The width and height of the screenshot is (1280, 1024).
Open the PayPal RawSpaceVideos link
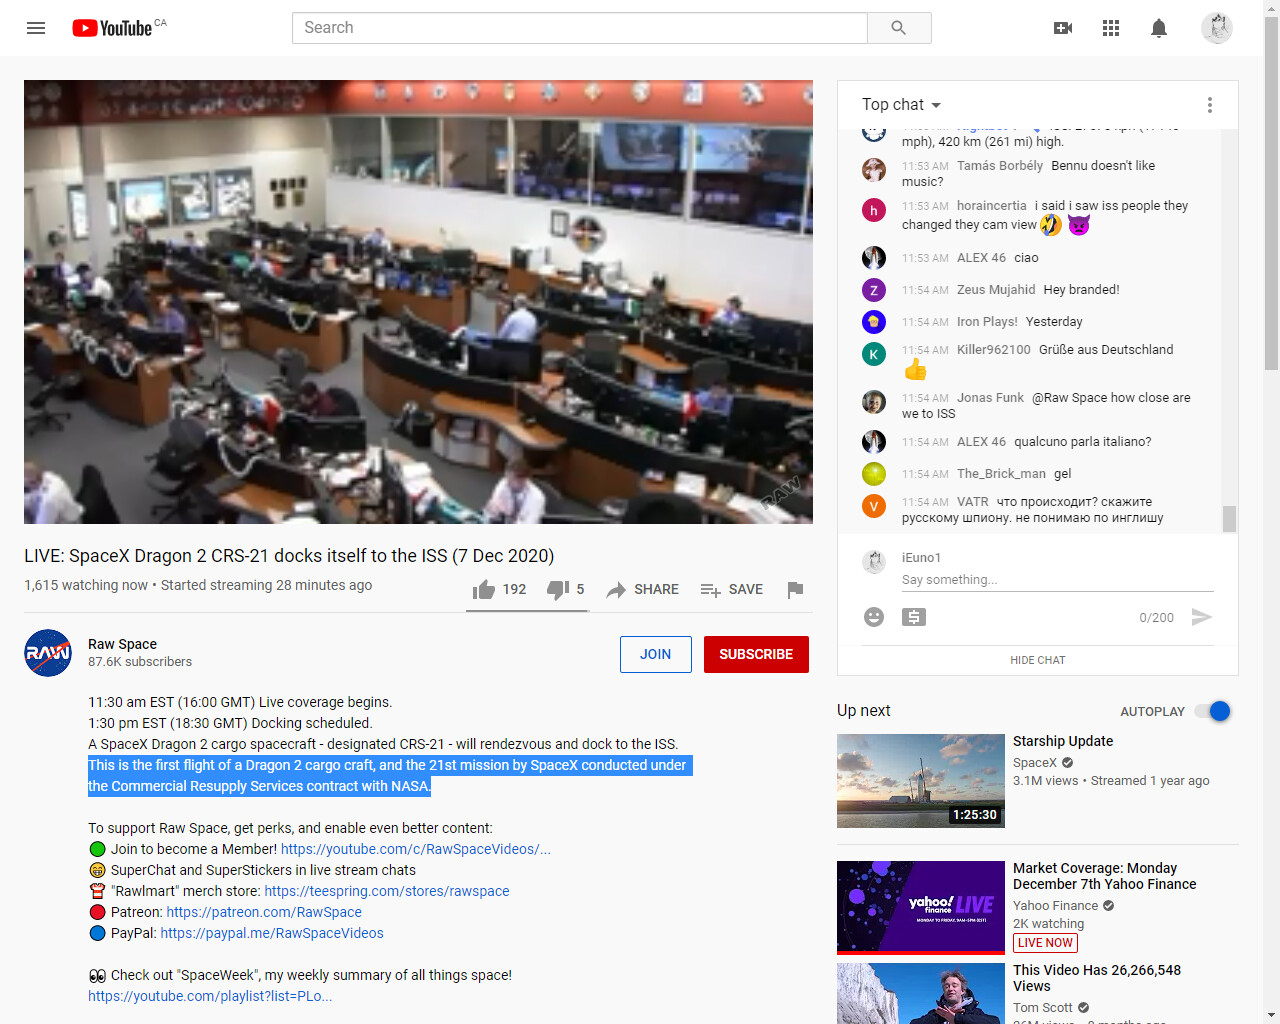click(x=272, y=933)
